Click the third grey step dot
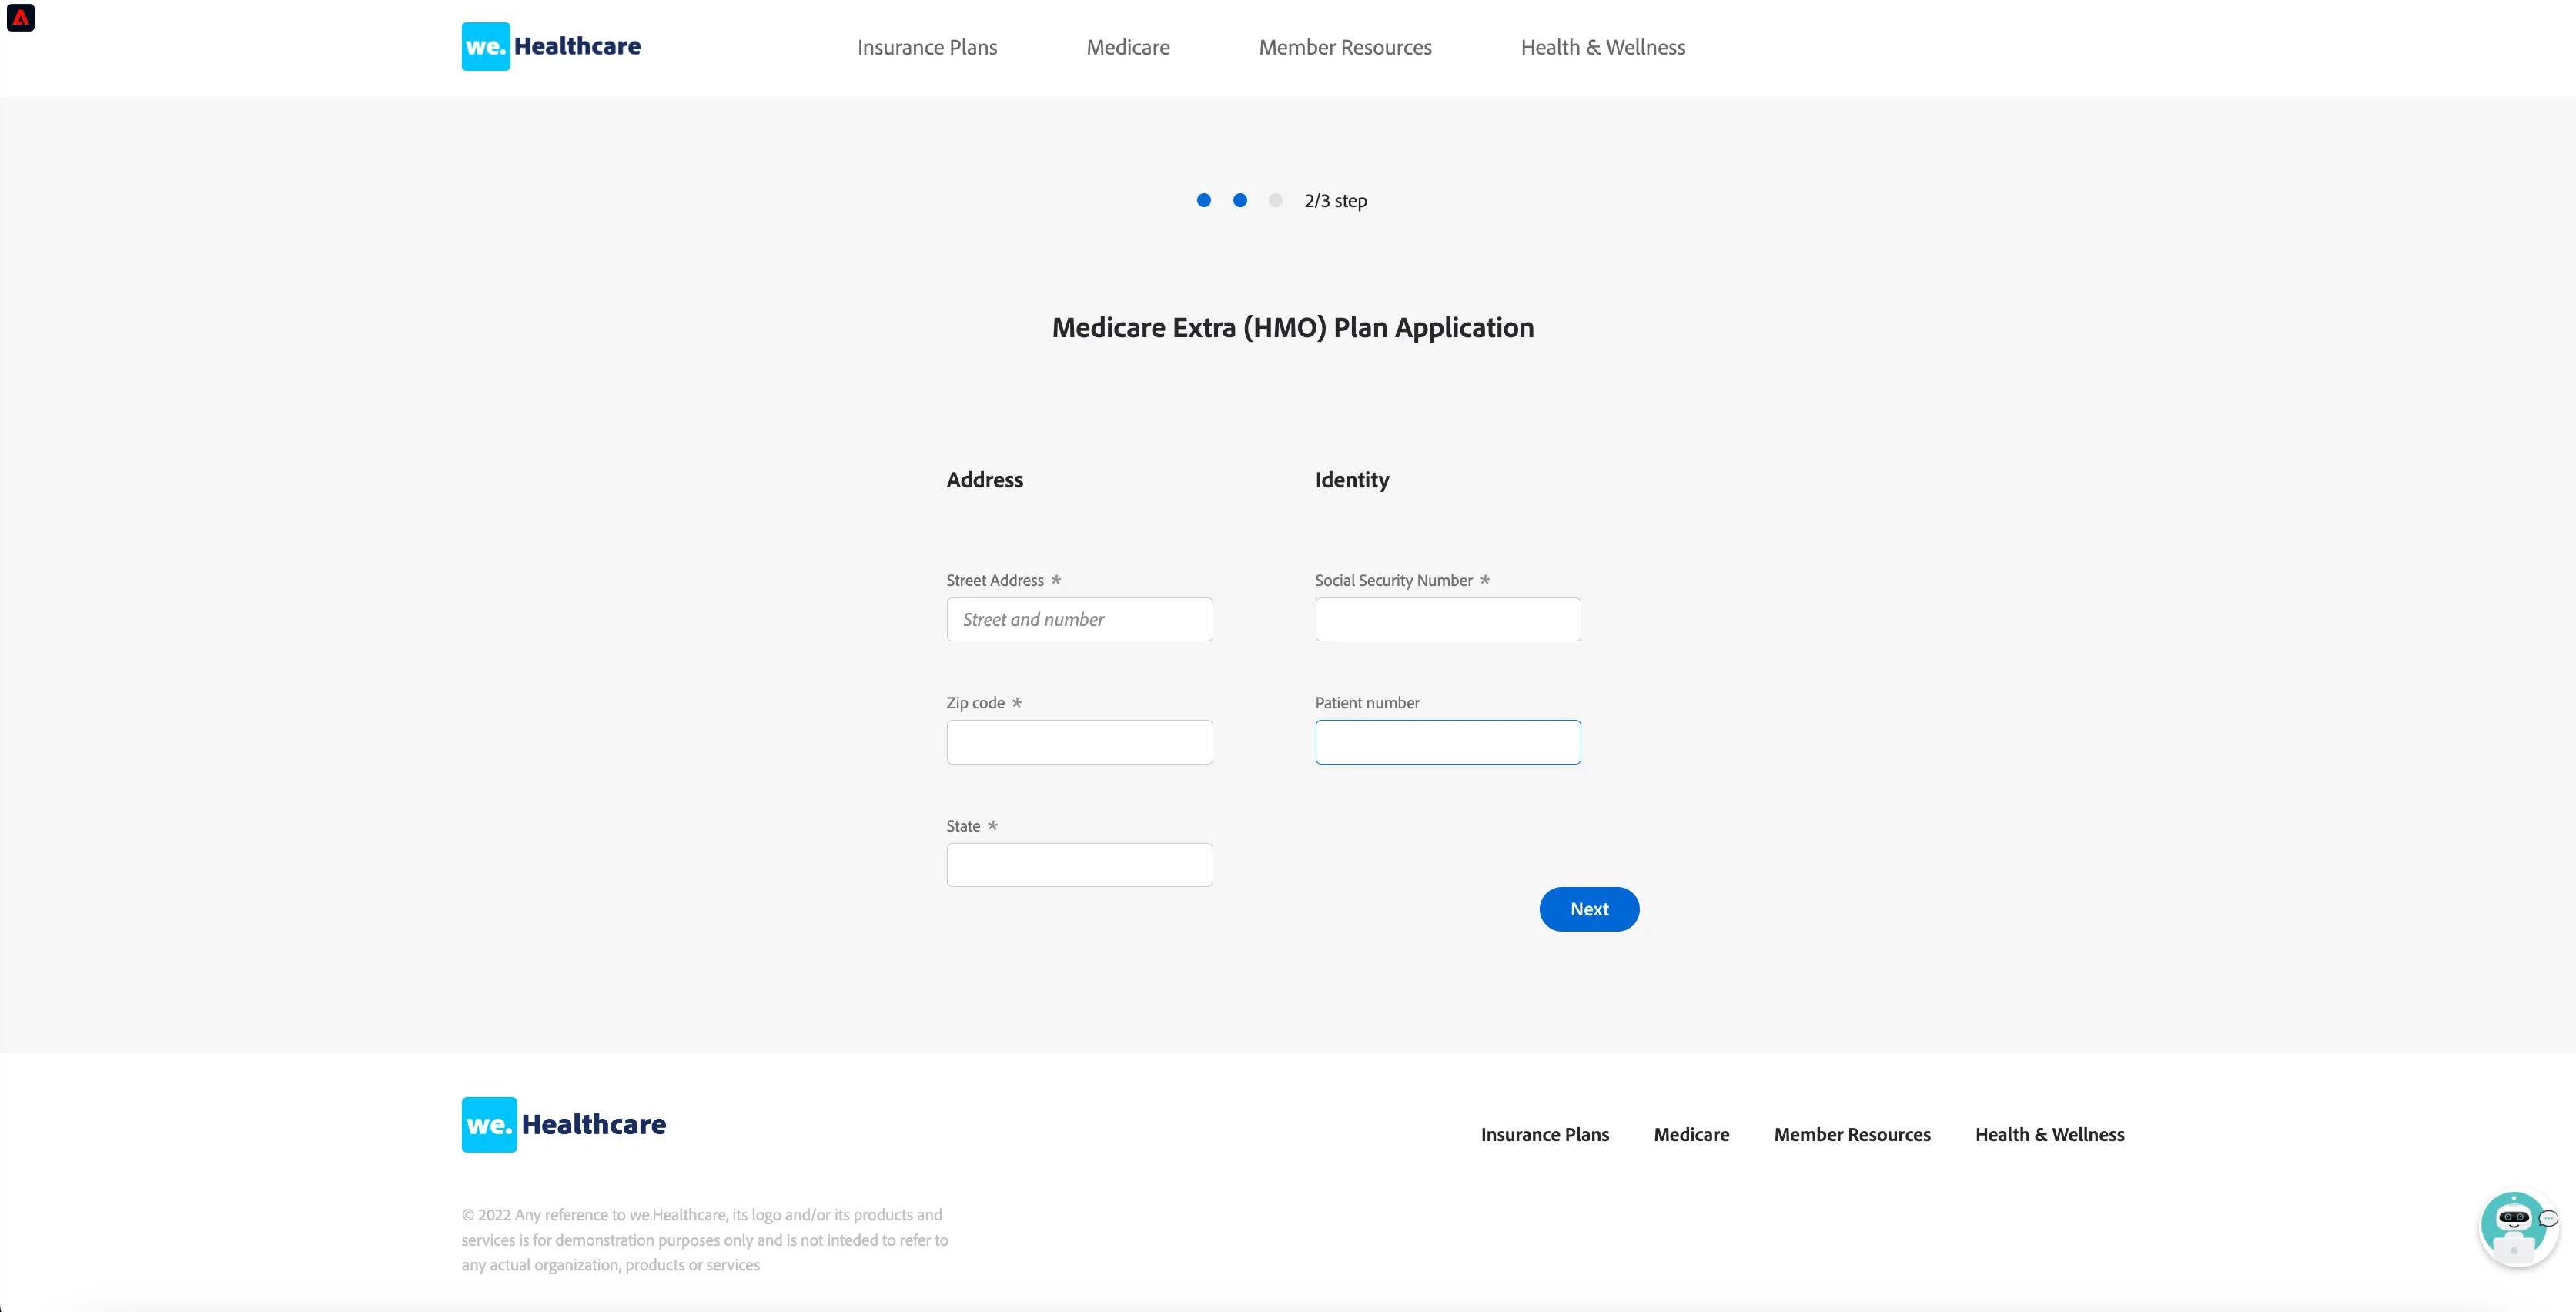The width and height of the screenshot is (2576, 1312). pos(1275,200)
